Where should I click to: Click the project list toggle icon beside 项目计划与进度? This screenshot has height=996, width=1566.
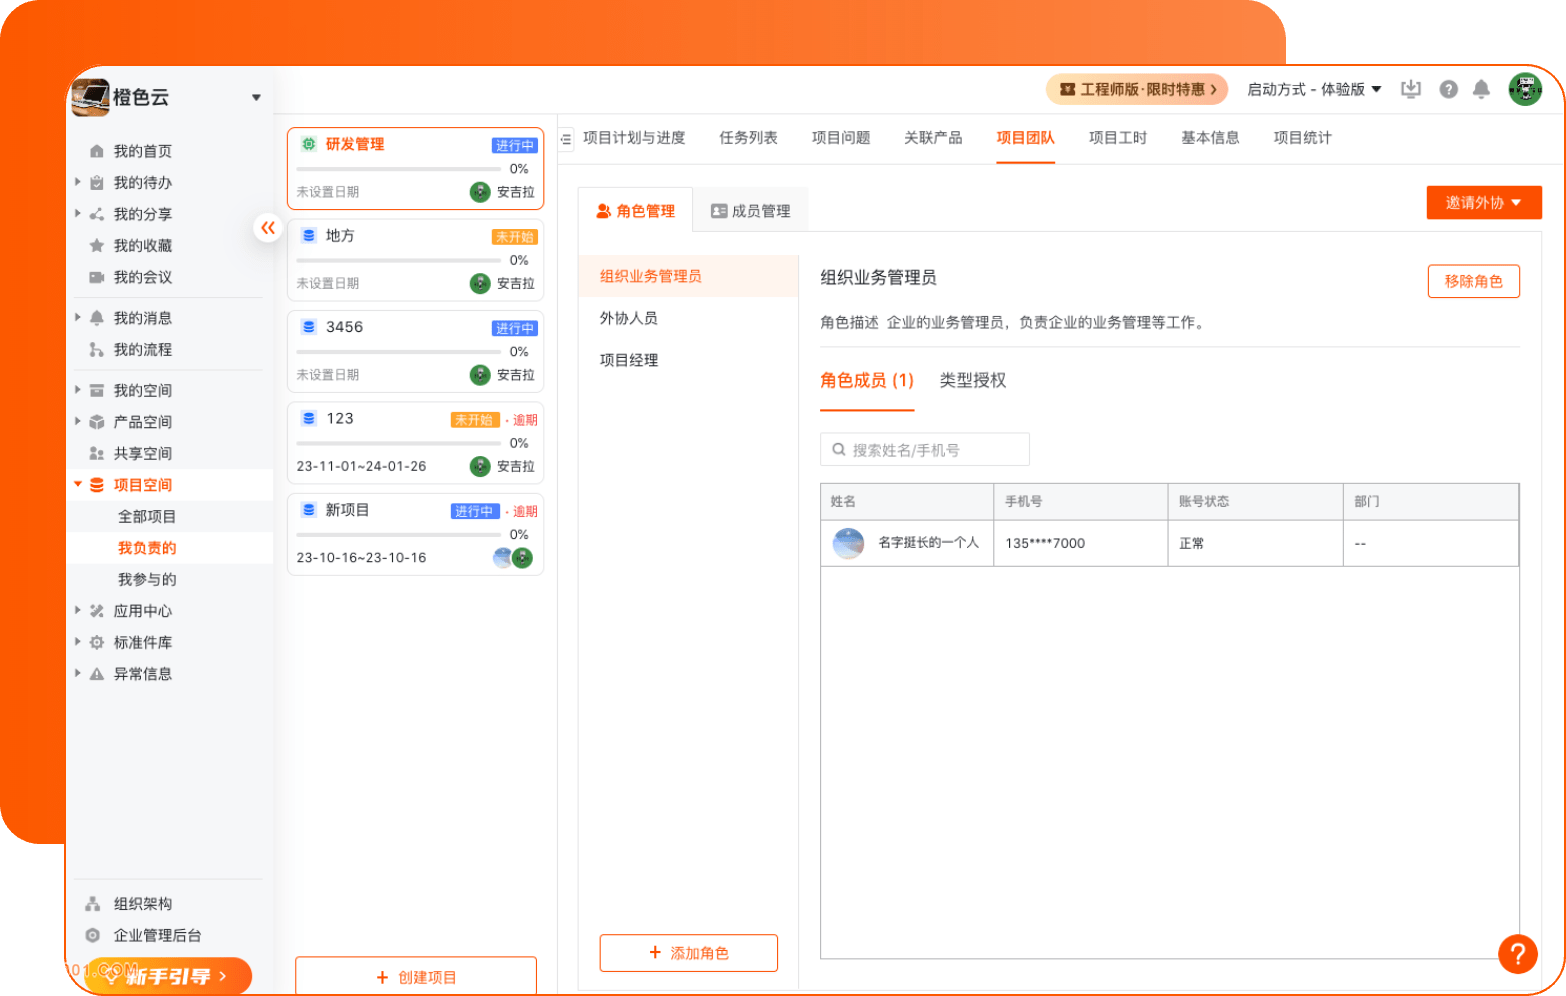click(567, 139)
